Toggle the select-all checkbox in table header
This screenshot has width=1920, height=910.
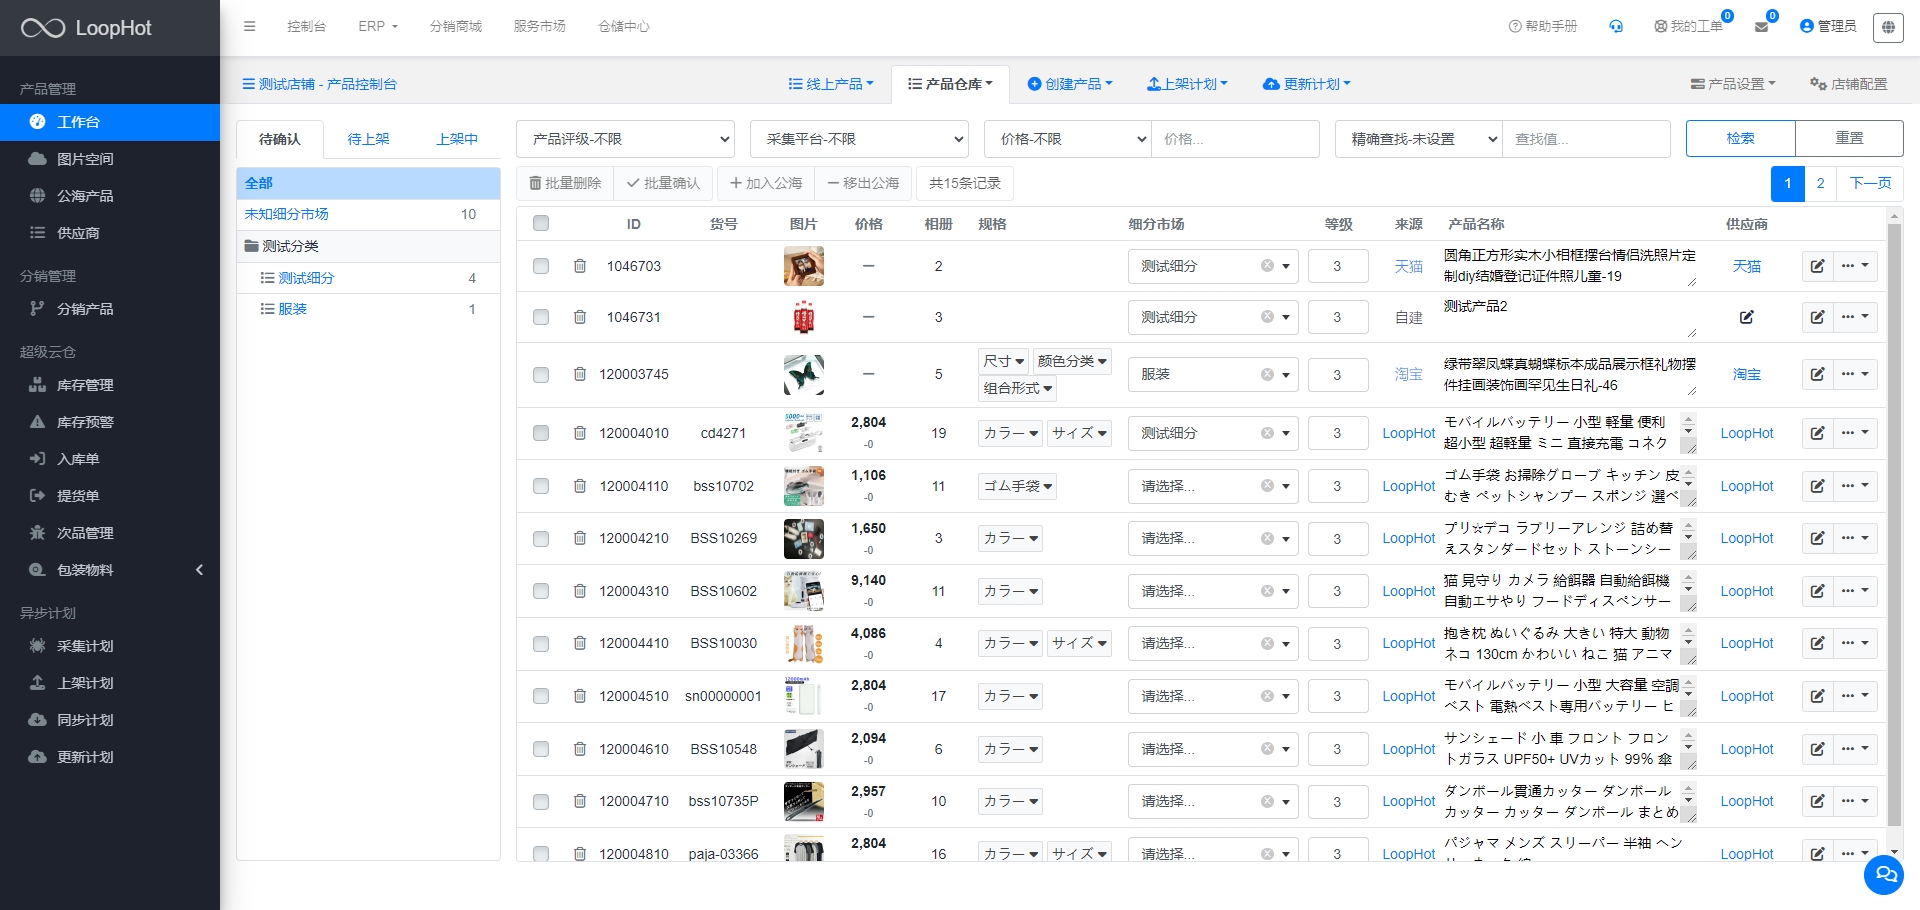tap(541, 223)
